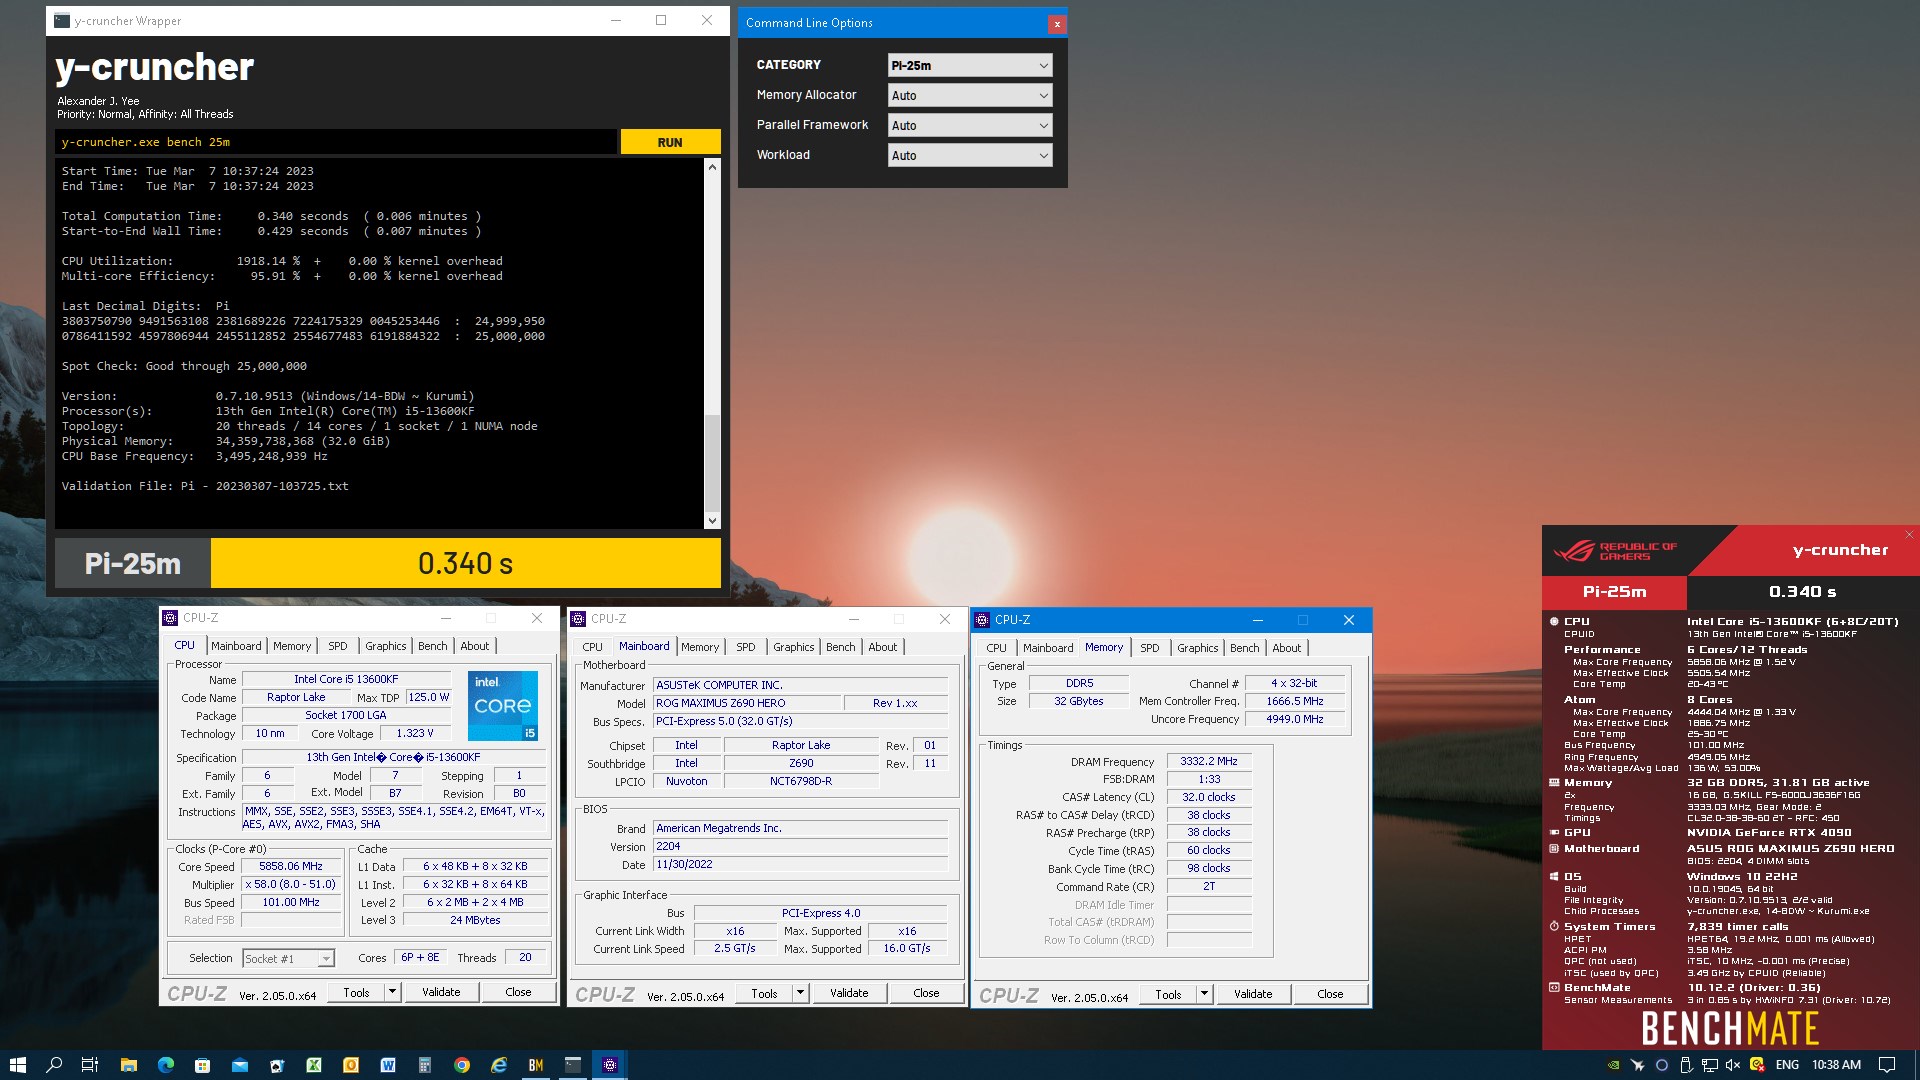Launch Outlook from taskbar
The height and width of the screenshot is (1080, 1920).
coord(351,1065)
